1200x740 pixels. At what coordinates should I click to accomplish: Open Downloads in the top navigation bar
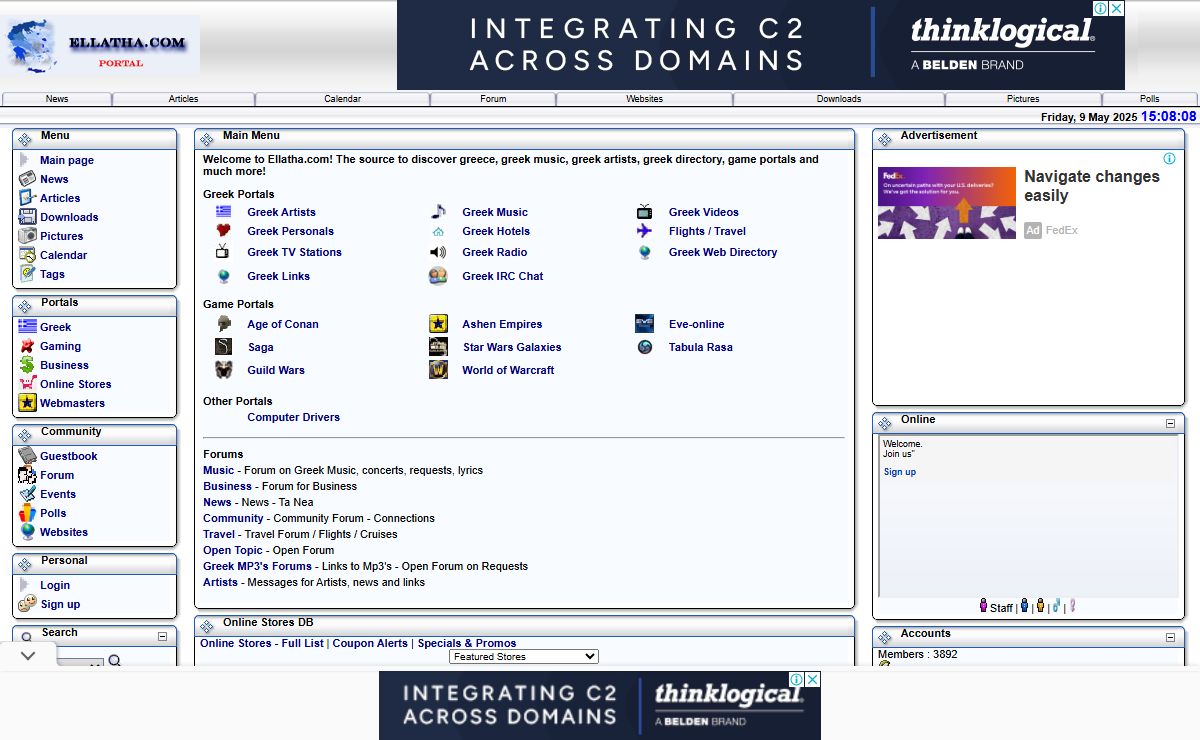point(839,99)
